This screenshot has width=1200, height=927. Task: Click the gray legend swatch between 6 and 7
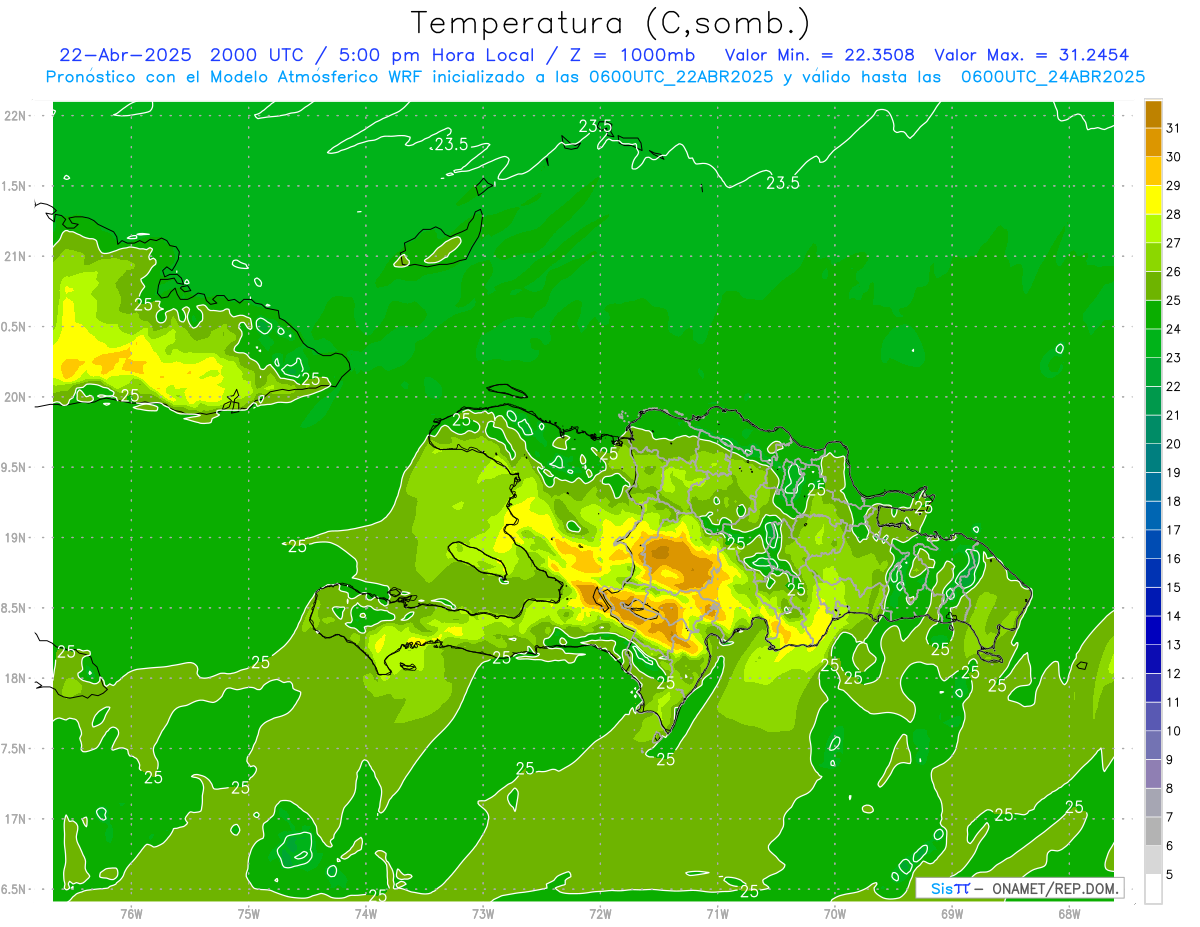[1153, 832]
